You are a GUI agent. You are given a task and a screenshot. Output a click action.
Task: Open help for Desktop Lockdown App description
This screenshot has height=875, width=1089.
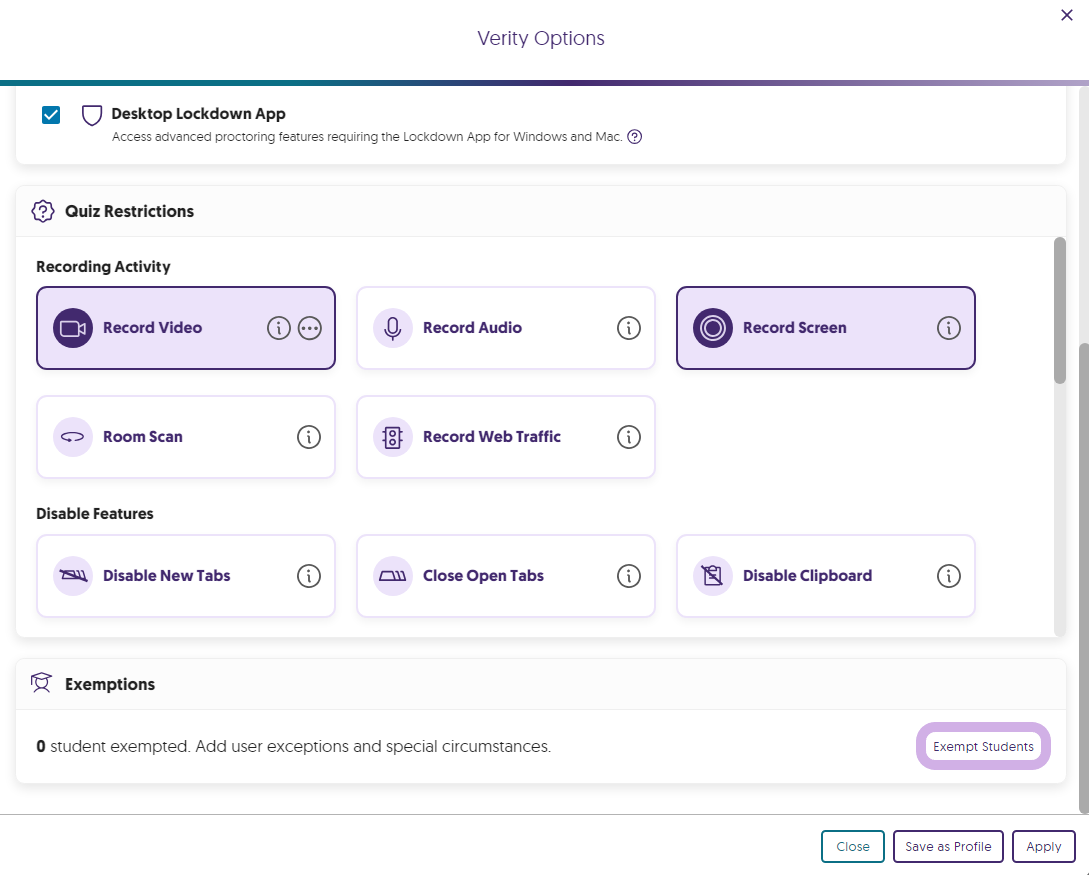[x=634, y=137]
